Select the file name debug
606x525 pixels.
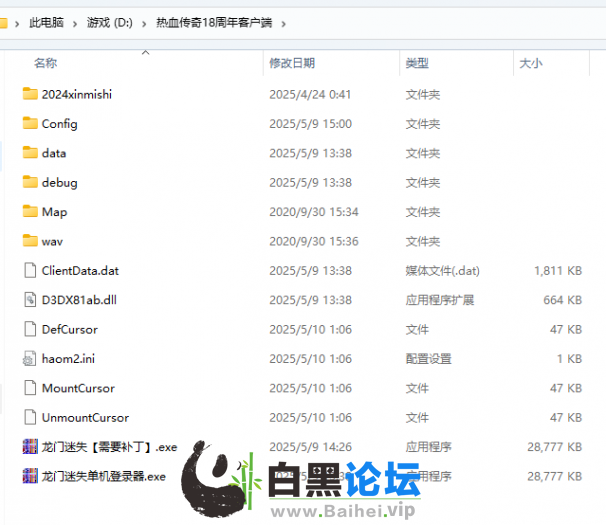[60, 183]
